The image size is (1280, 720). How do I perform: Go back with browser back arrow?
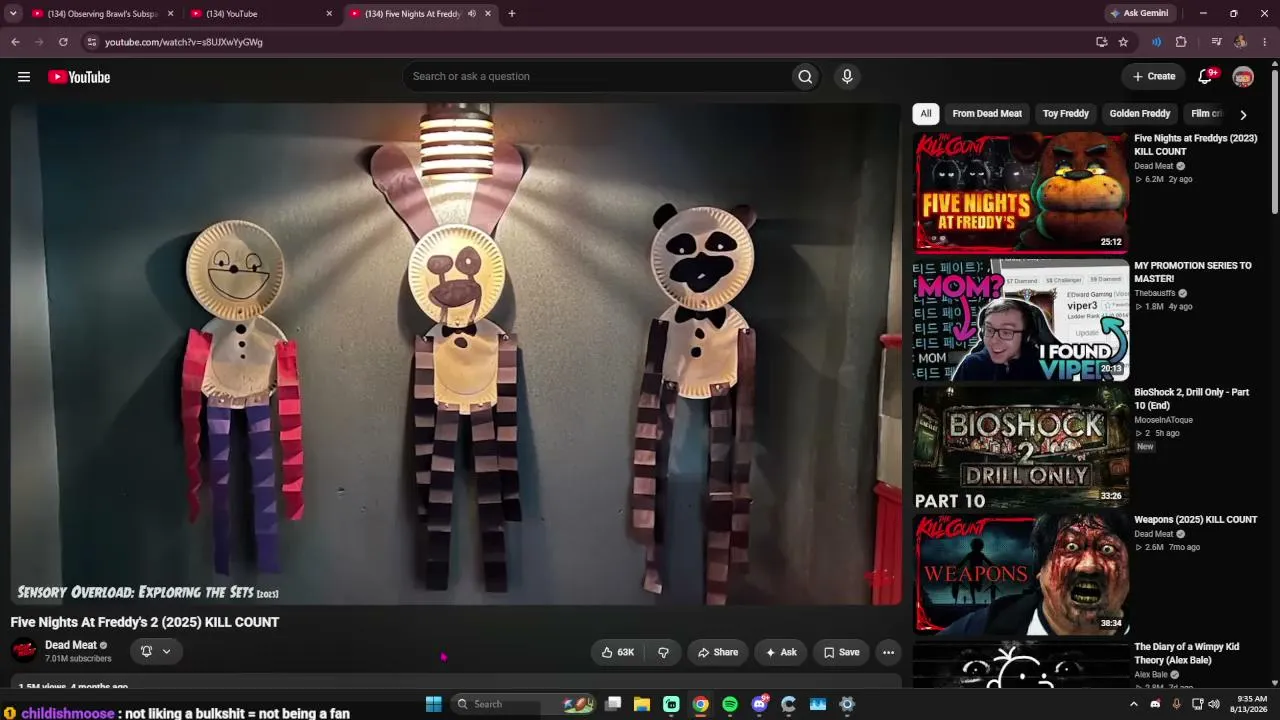tap(15, 42)
